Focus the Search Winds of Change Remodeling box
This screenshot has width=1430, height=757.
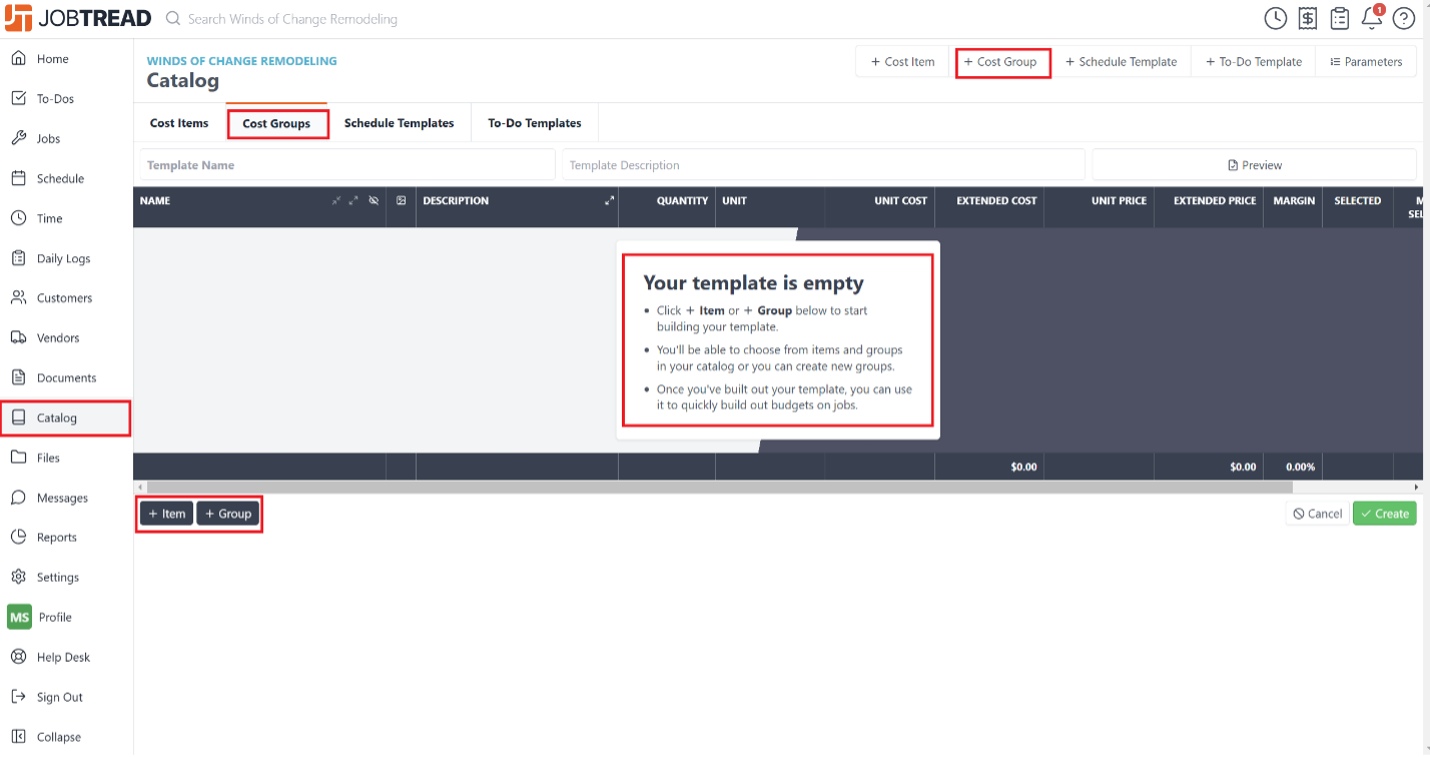point(292,19)
